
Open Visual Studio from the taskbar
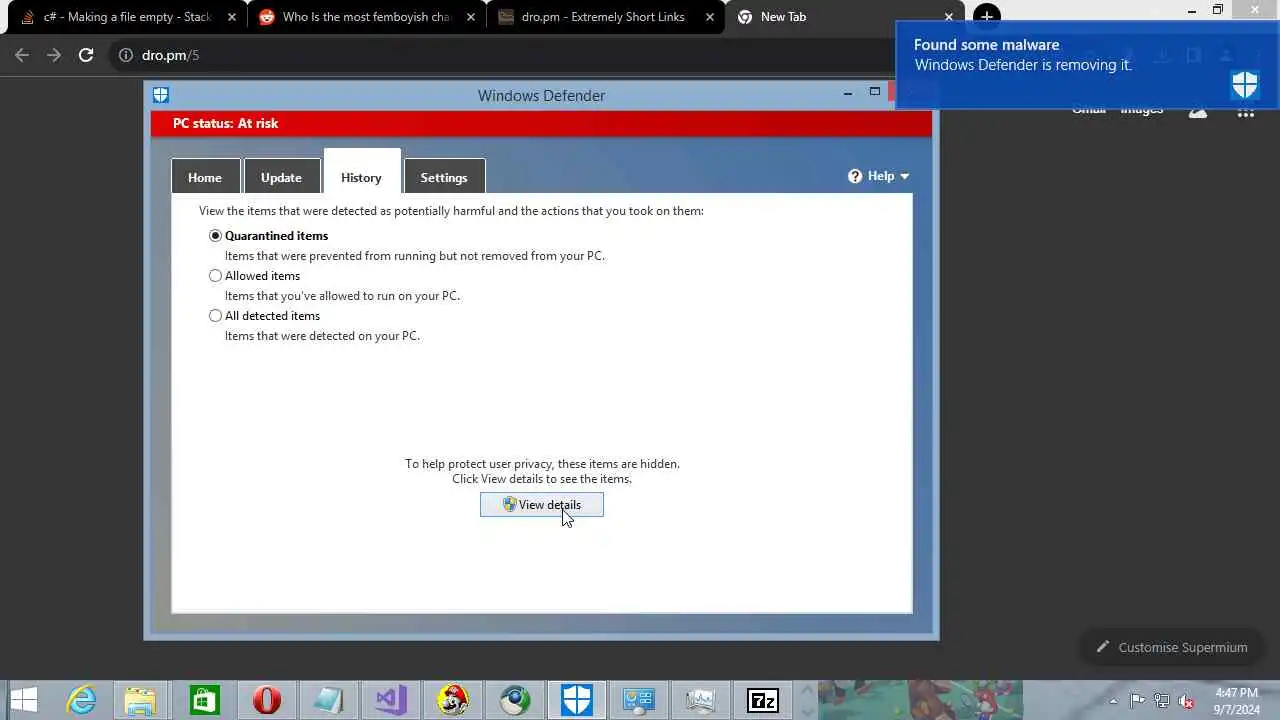(390, 701)
